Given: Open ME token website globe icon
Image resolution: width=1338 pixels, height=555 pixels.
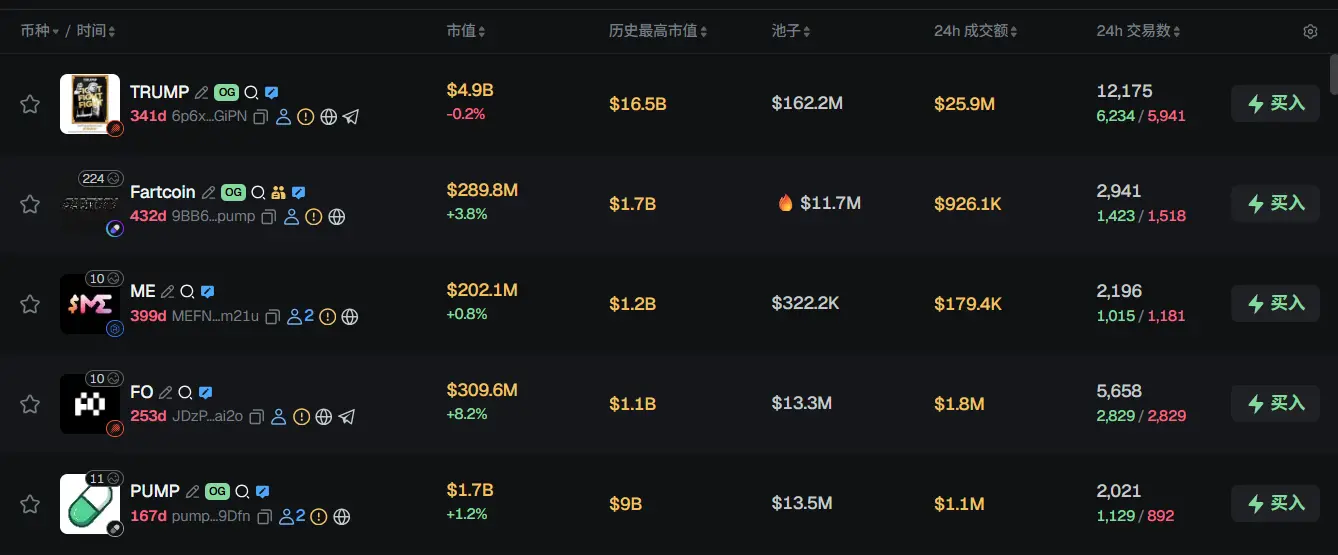Looking at the screenshot, I should 349,317.
